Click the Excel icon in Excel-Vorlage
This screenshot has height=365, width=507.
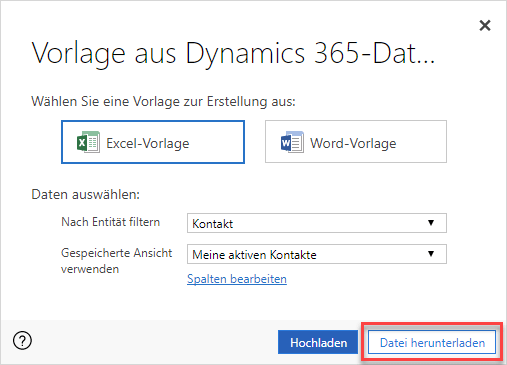[88, 142]
